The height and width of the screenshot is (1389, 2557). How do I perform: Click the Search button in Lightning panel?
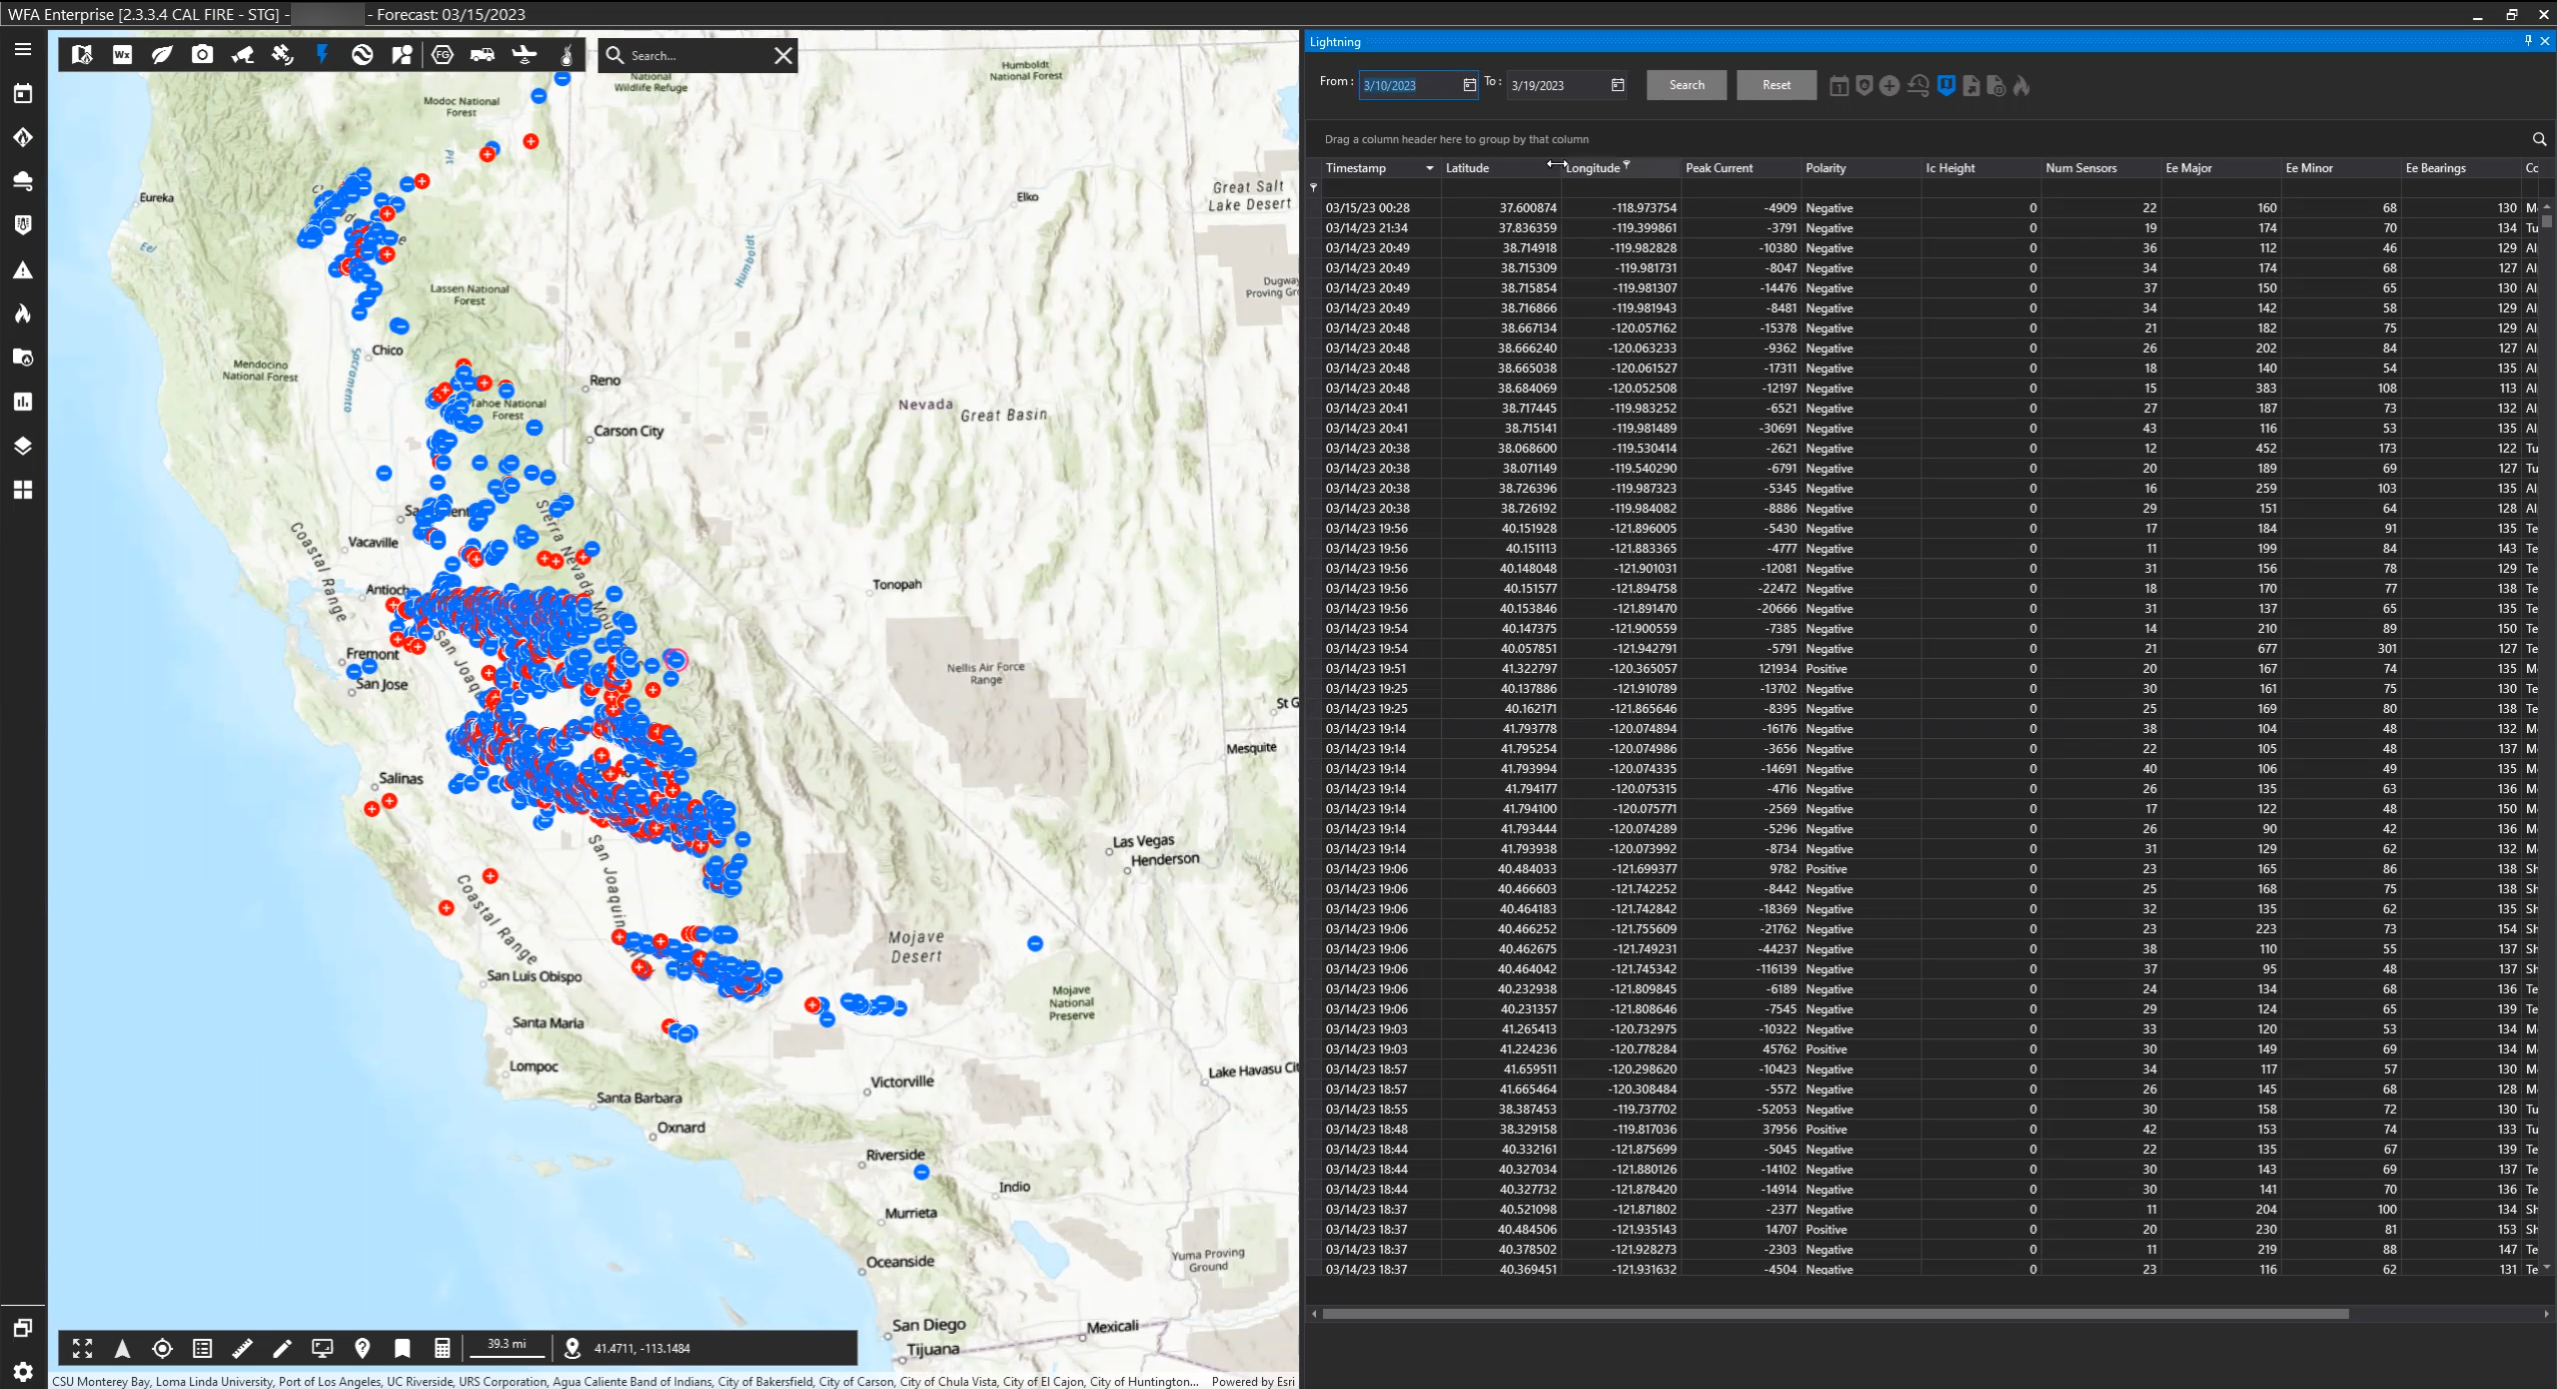point(1686,85)
